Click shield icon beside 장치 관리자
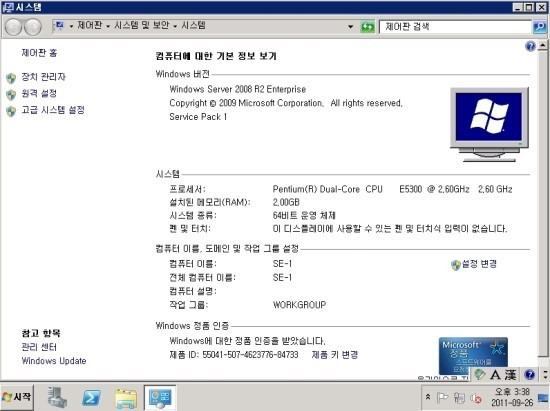Image resolution: width=550 pixels, height=411 pixels. tap(11, 78)
